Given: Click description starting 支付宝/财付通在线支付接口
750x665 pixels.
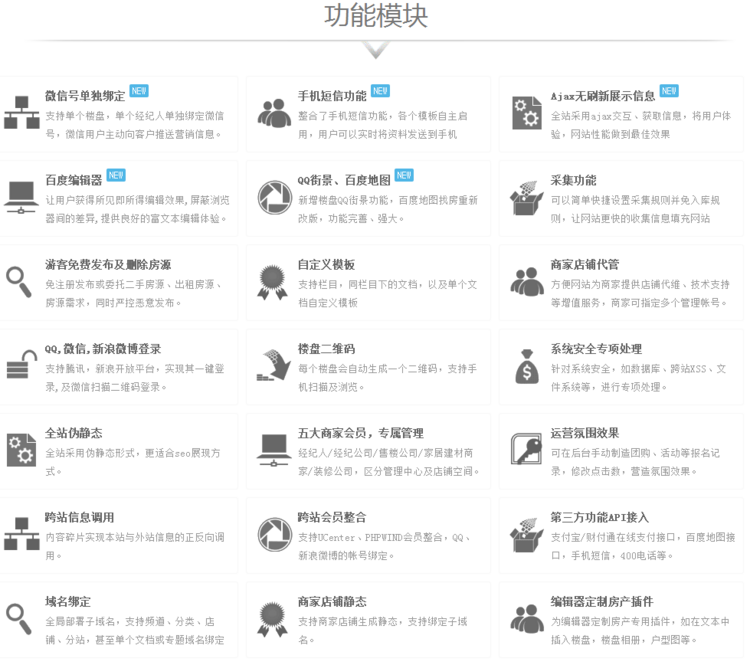Looking at the screenshot, I should (x=643, y=546).
